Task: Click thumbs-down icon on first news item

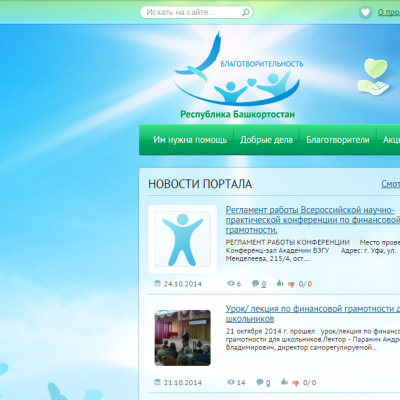Action: pos(291,284)
